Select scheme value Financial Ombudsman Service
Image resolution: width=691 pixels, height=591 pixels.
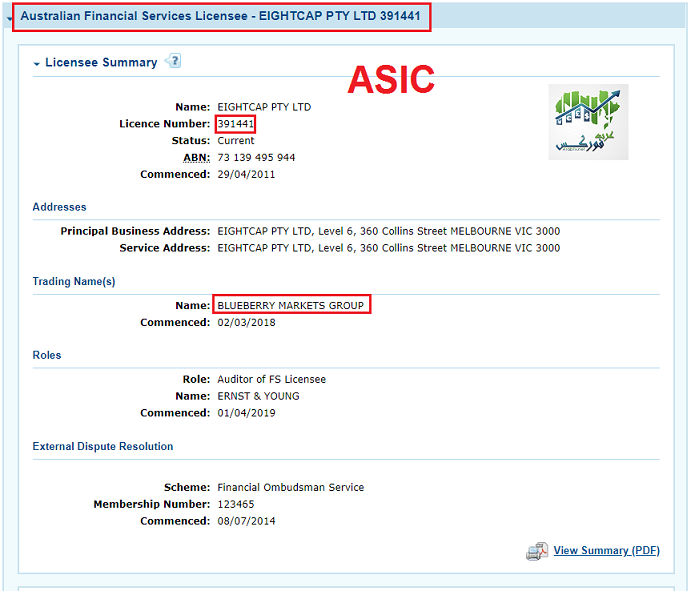click(x=290, y=487)
